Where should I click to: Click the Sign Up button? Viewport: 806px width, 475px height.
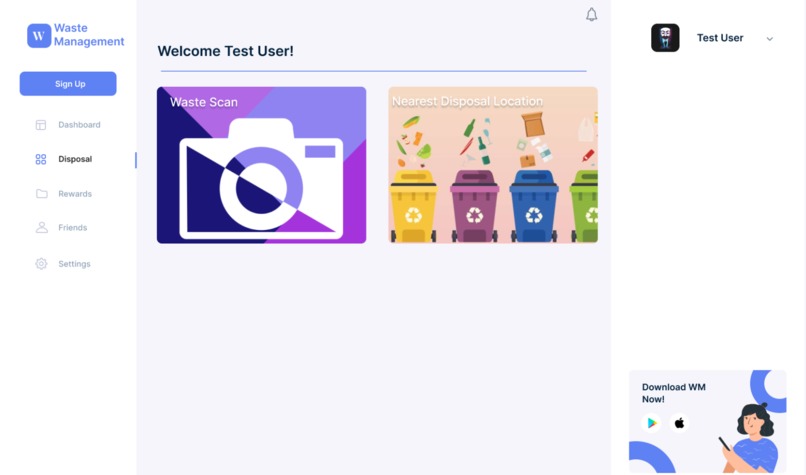(68, 83)
